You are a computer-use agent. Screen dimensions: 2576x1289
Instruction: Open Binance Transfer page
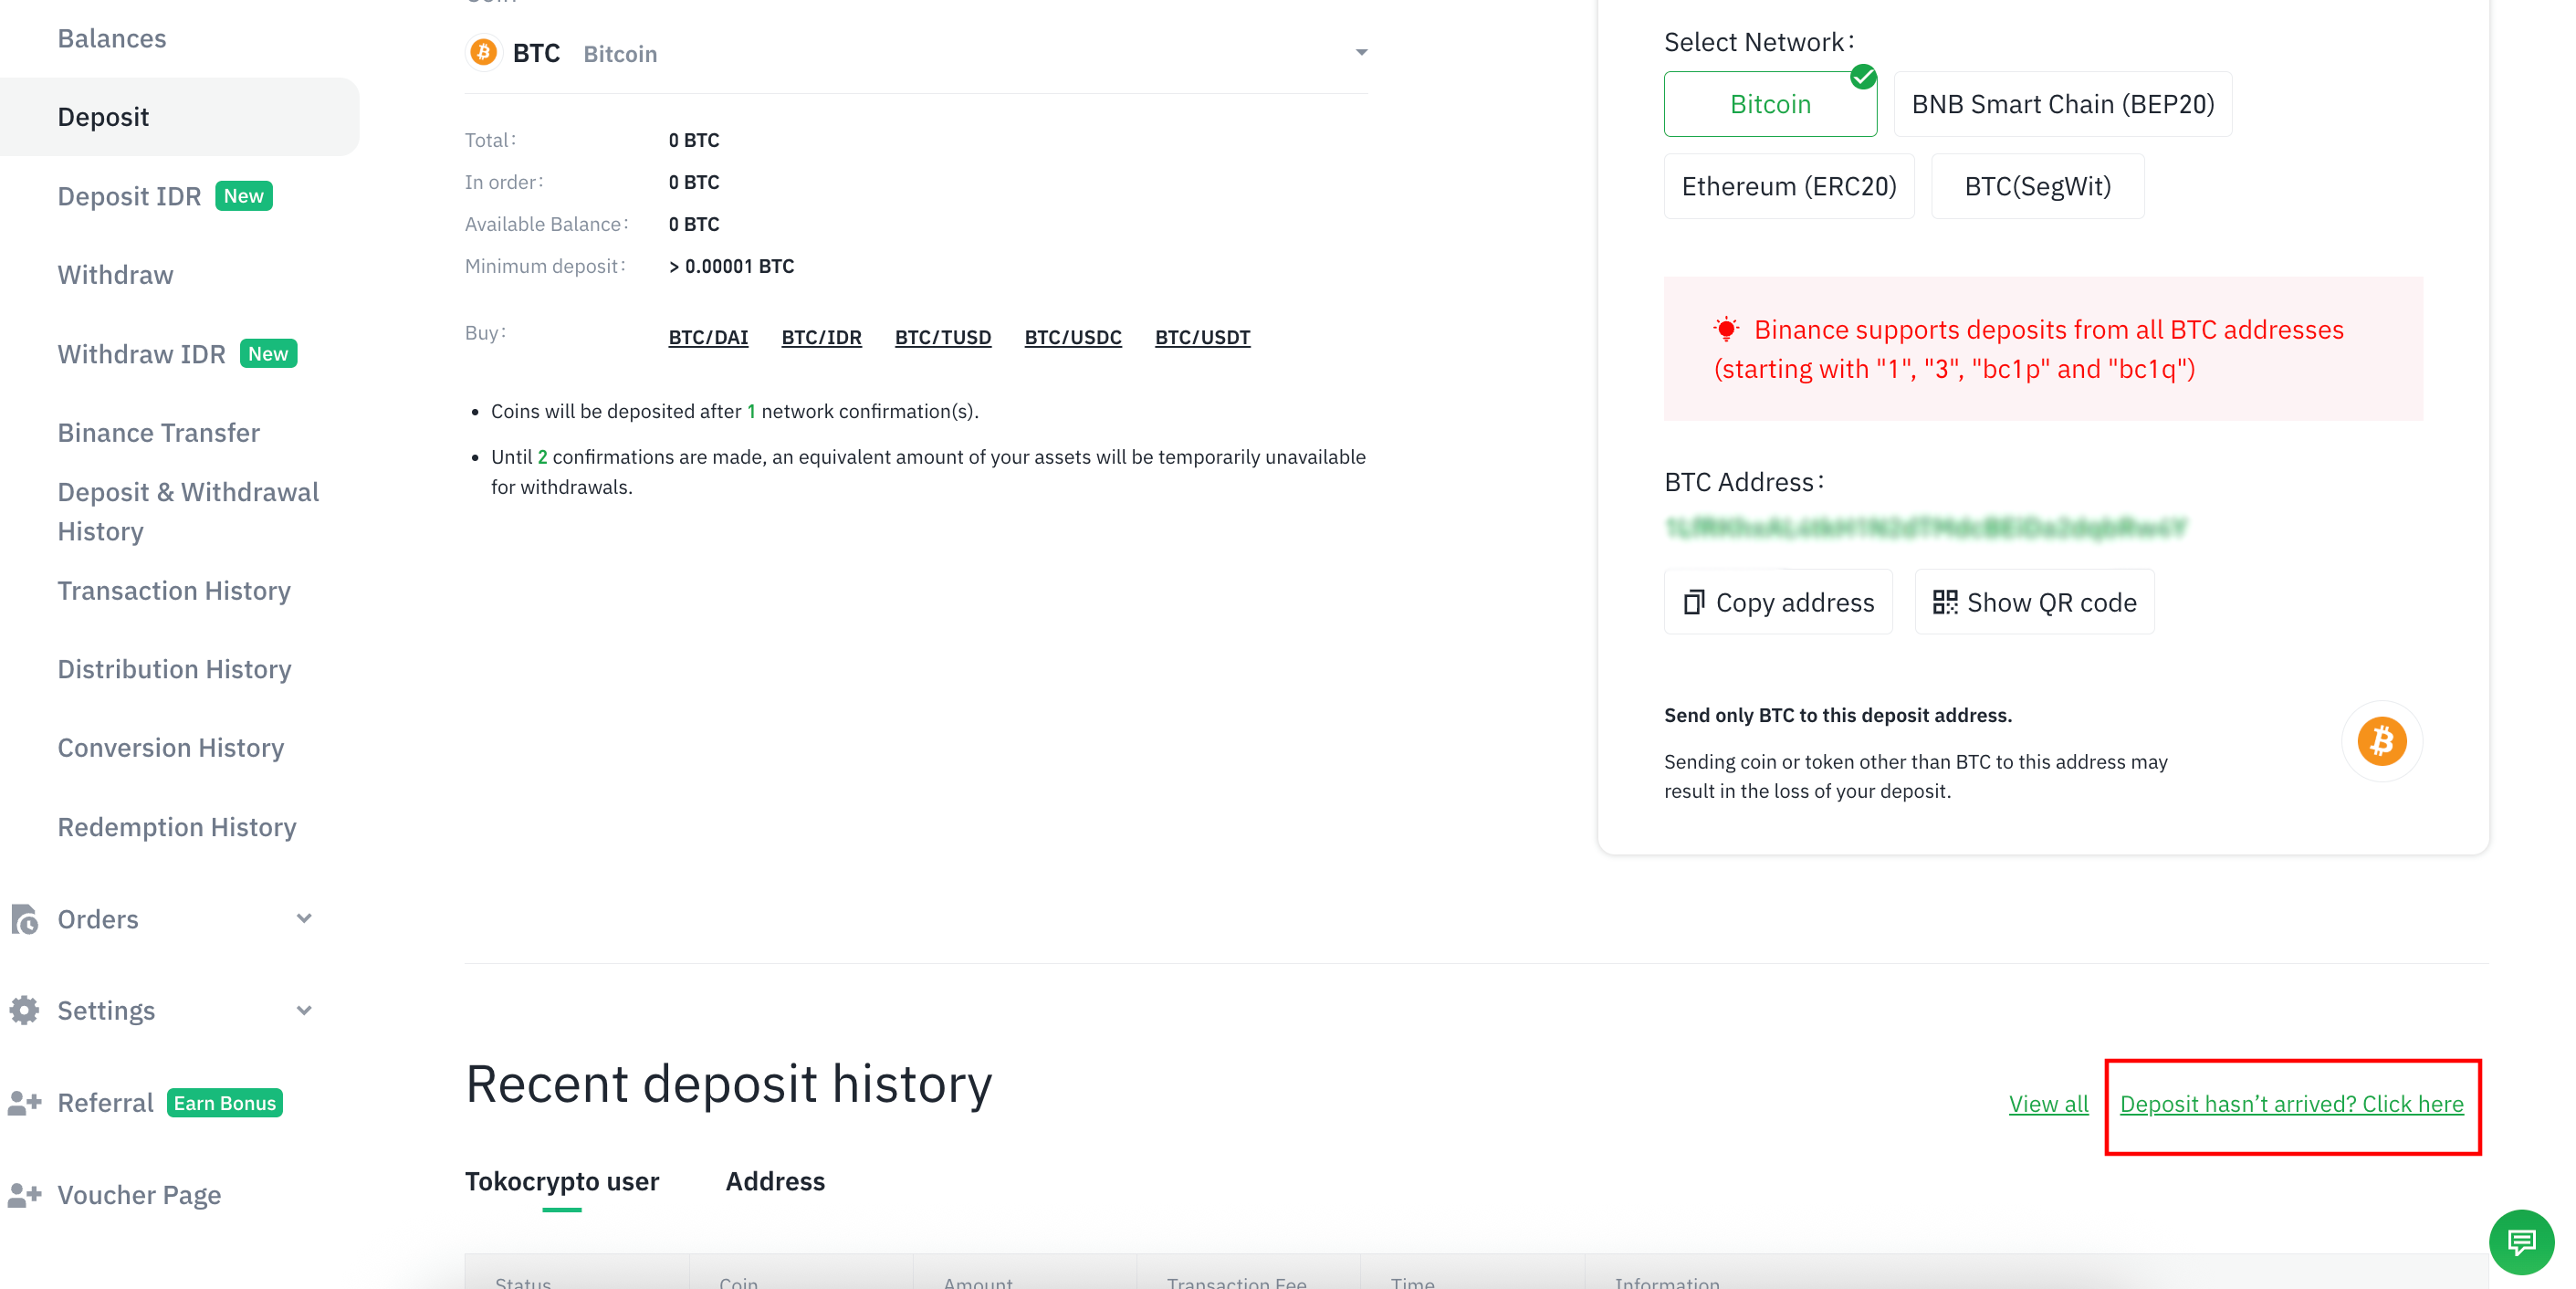click(x=158, y=433)
